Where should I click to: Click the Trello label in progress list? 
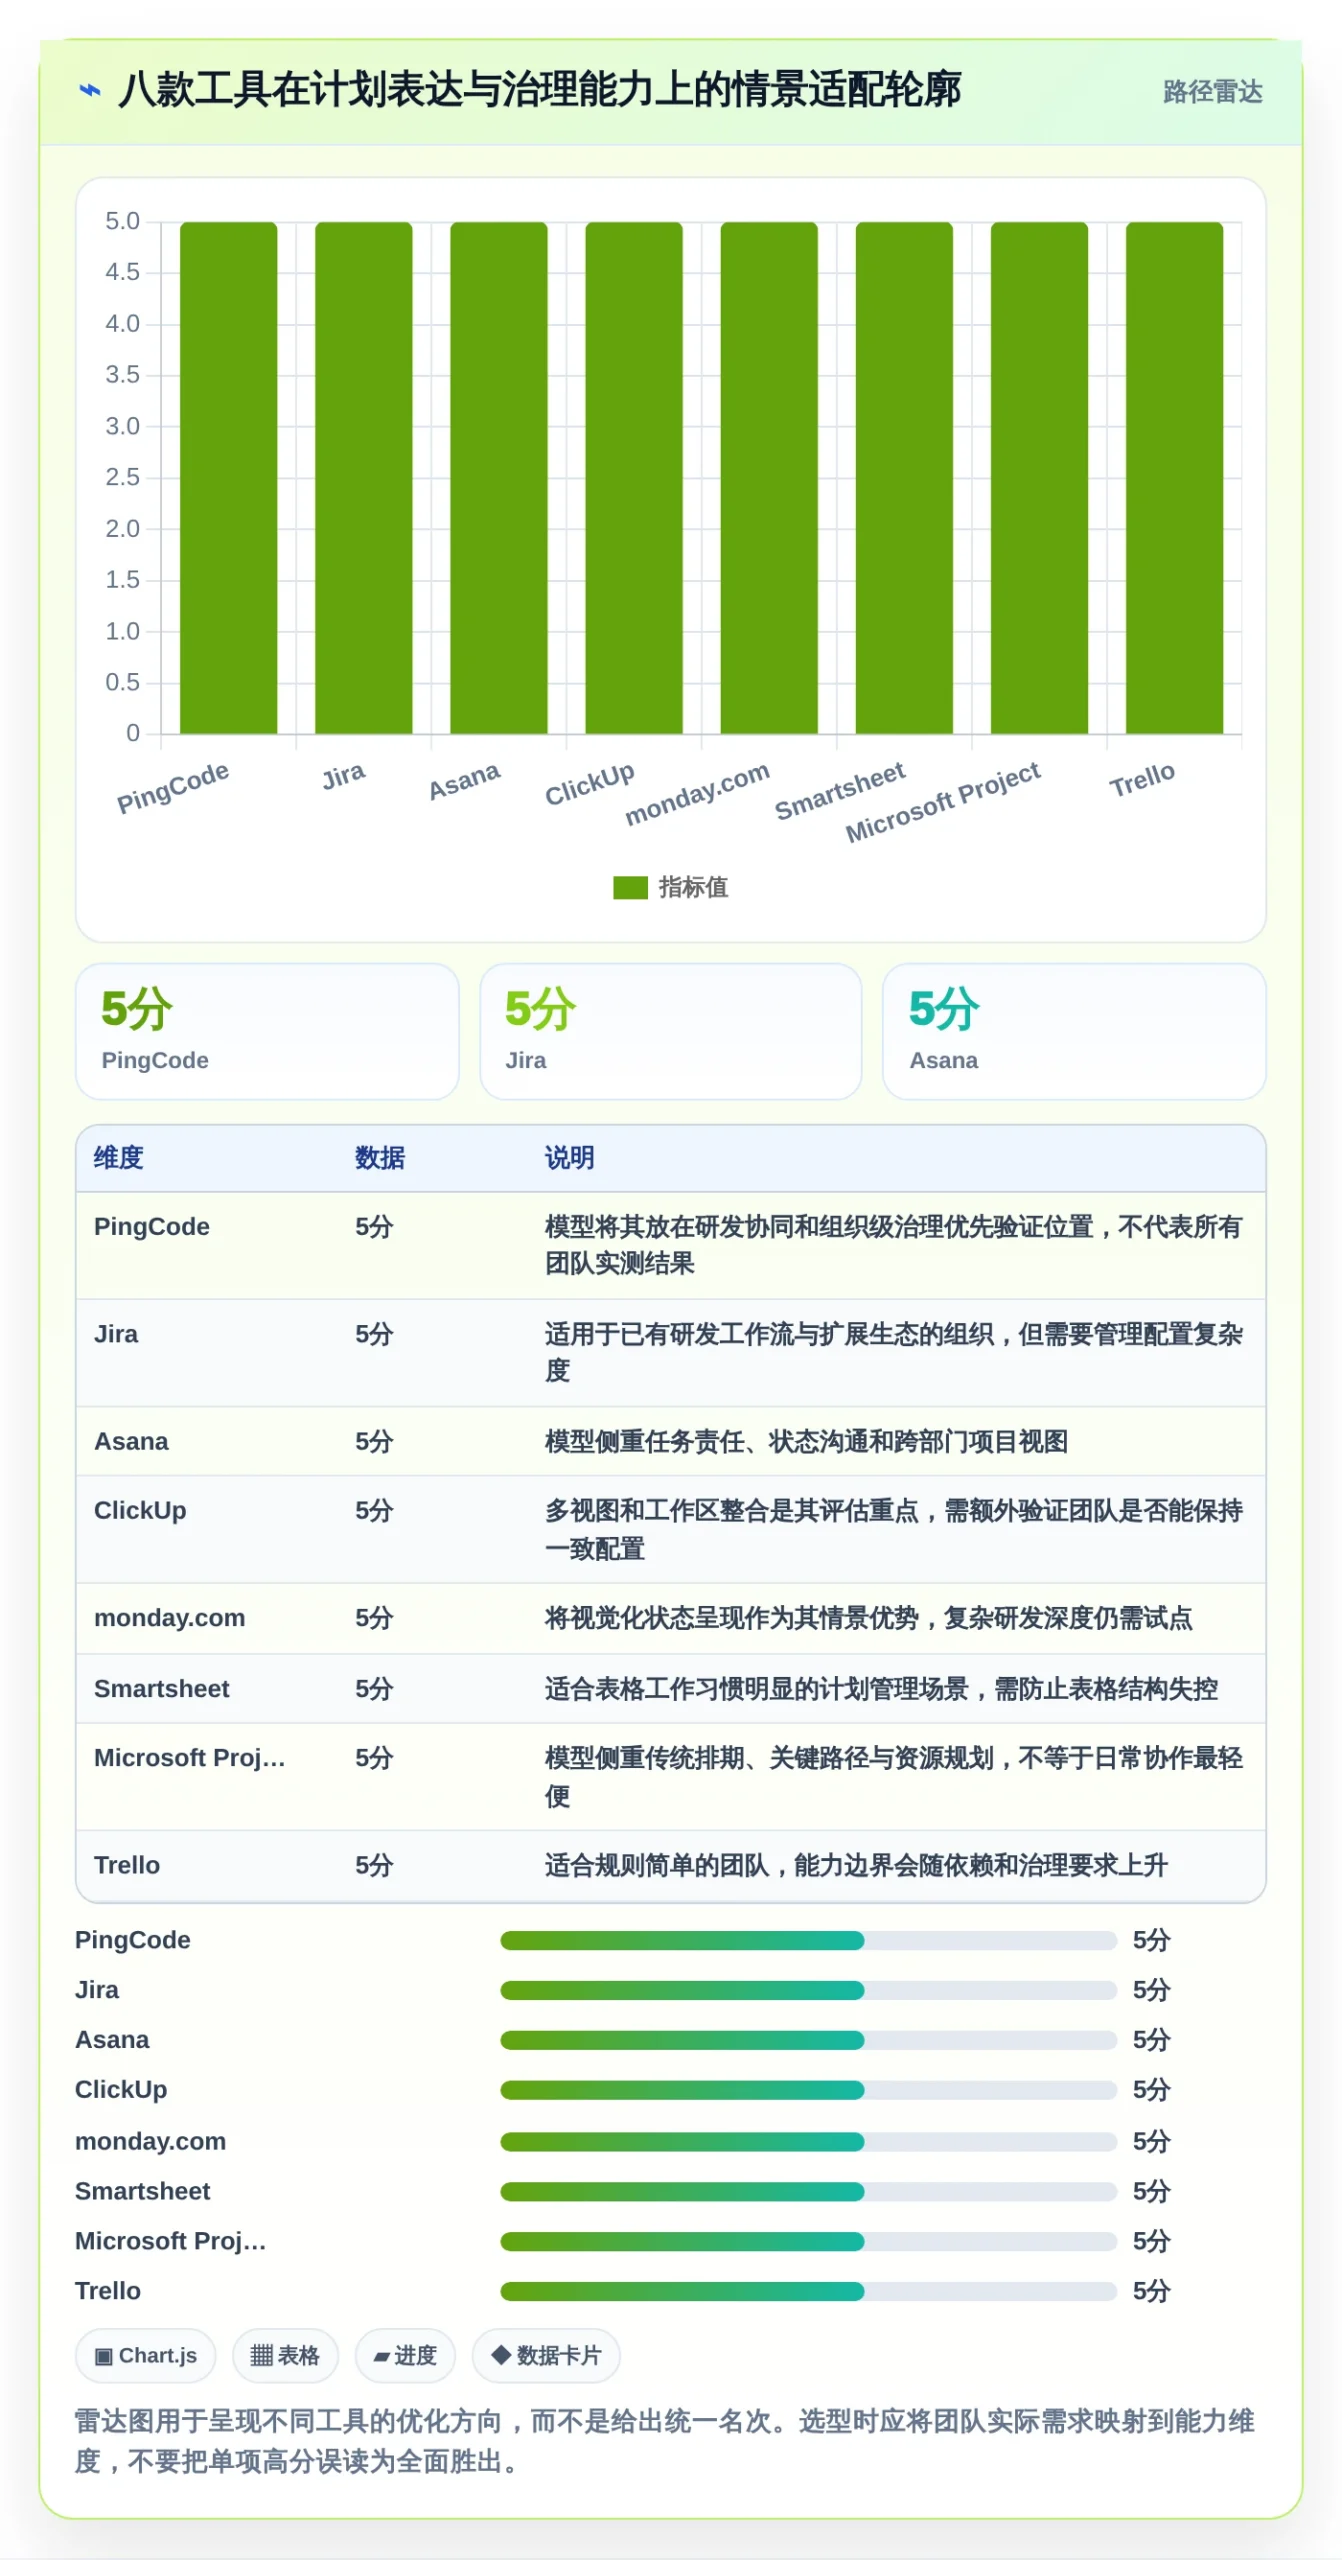[108, 2291]
